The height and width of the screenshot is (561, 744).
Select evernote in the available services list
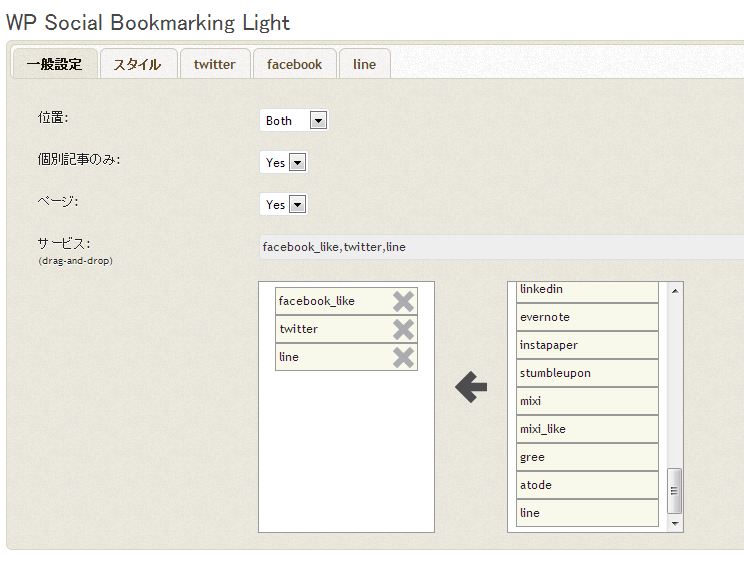pyautogui.click(x=587, y=317)
